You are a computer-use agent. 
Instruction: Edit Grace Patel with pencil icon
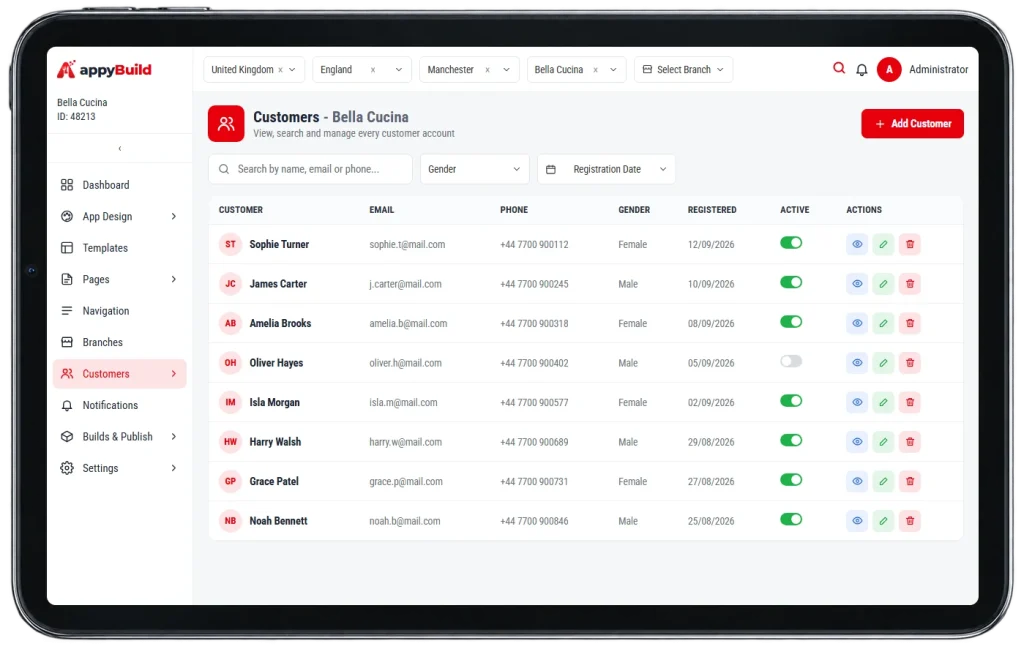click(x=883, y=481)
